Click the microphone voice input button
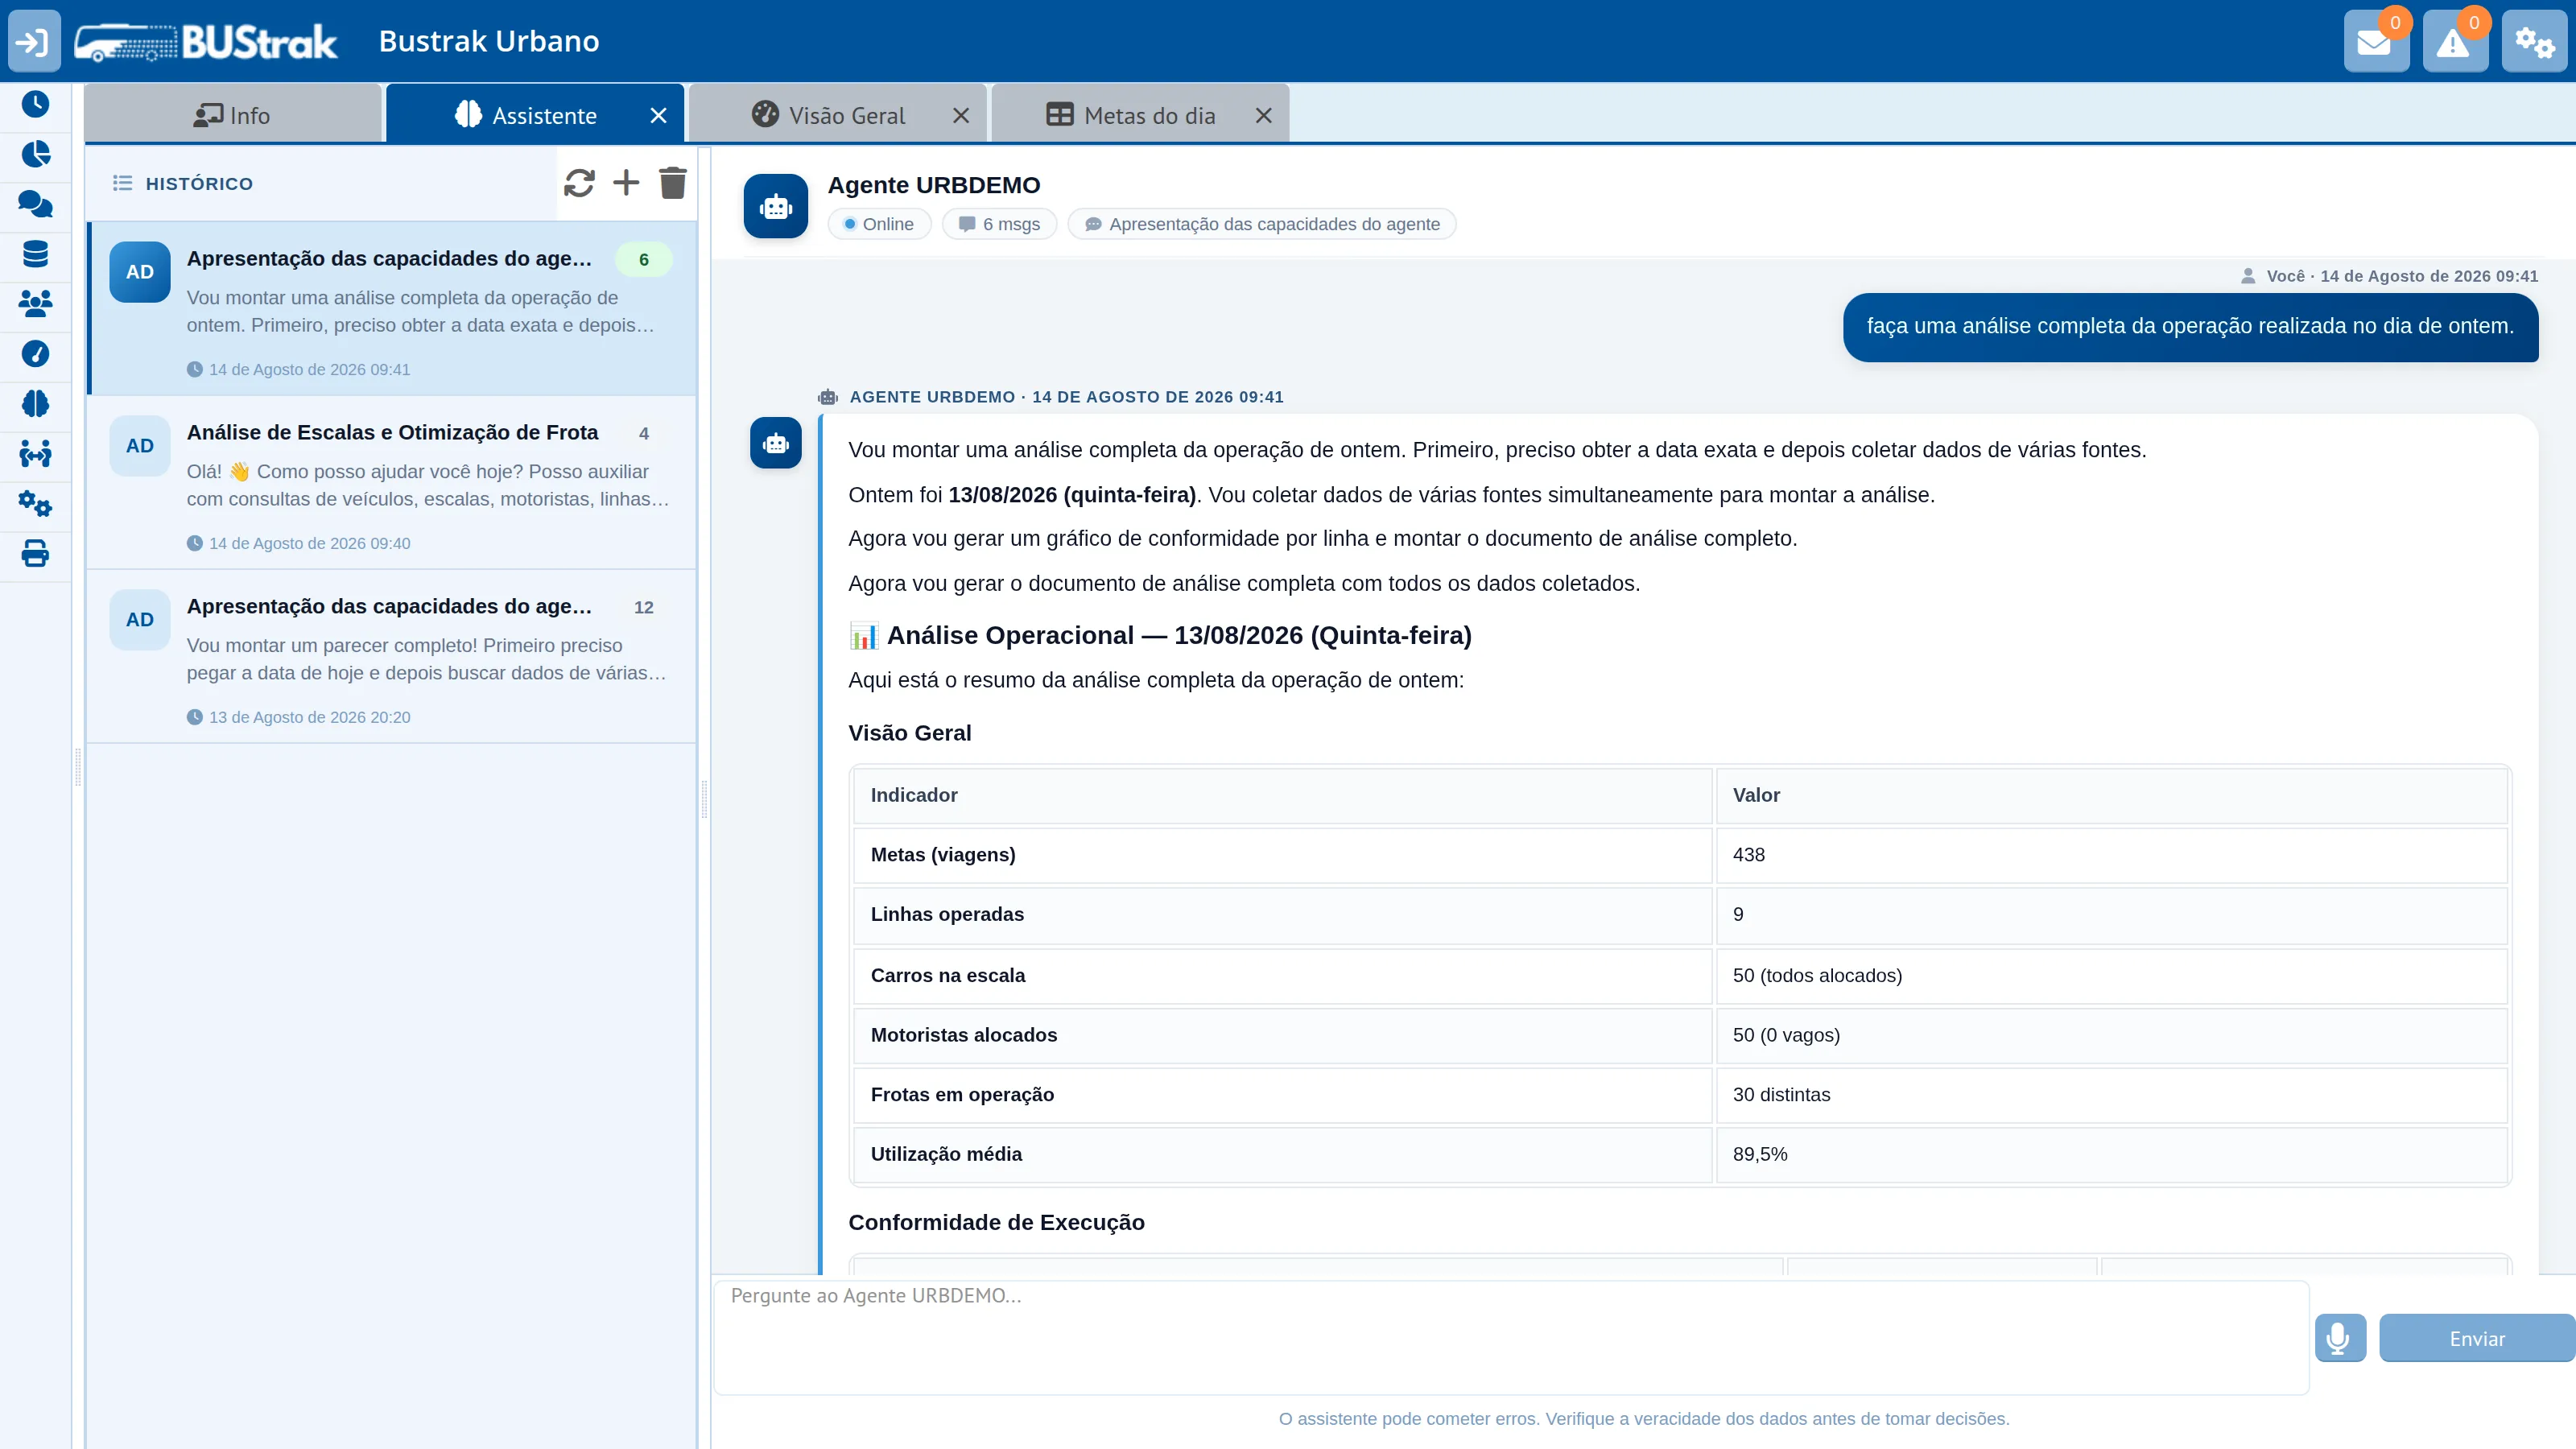The image size is (2576, 1449). click(2340, 1338)
